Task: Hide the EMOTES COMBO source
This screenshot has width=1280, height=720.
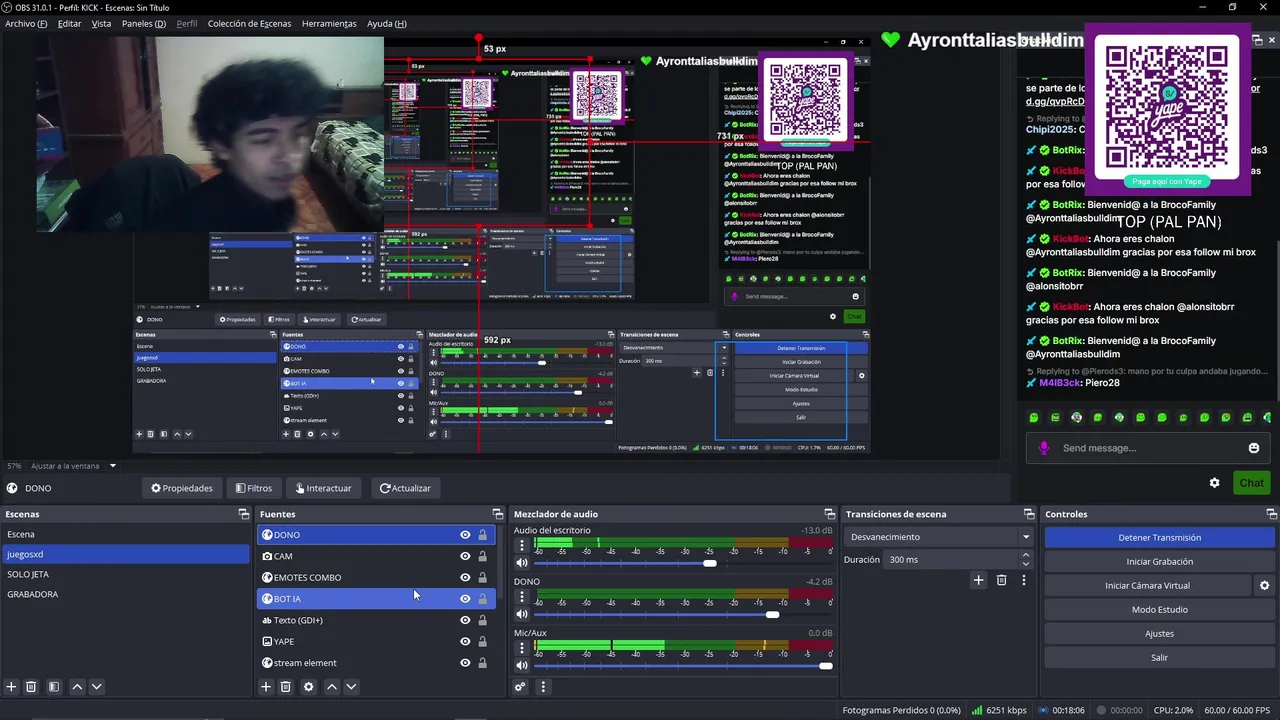Action: 465,577
